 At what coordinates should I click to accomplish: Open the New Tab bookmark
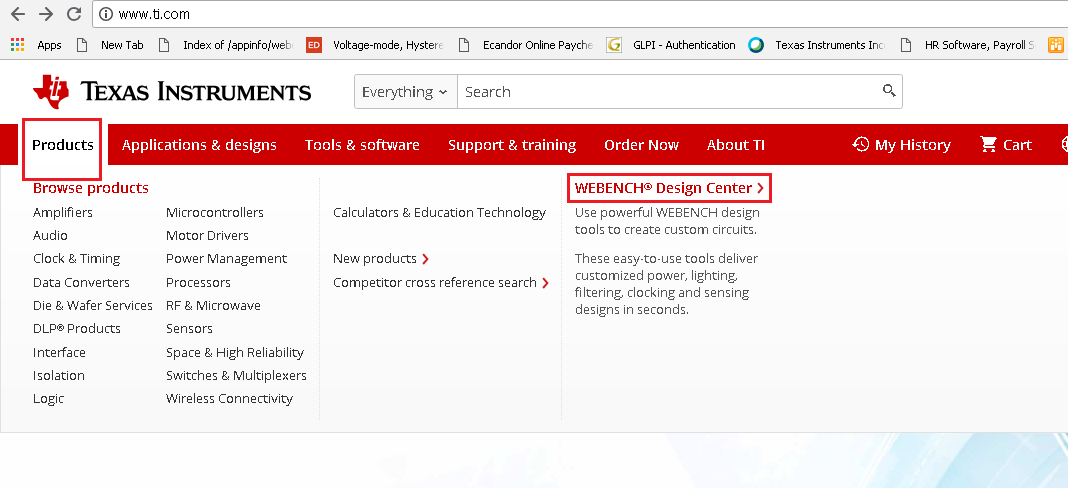coord(110,45)
